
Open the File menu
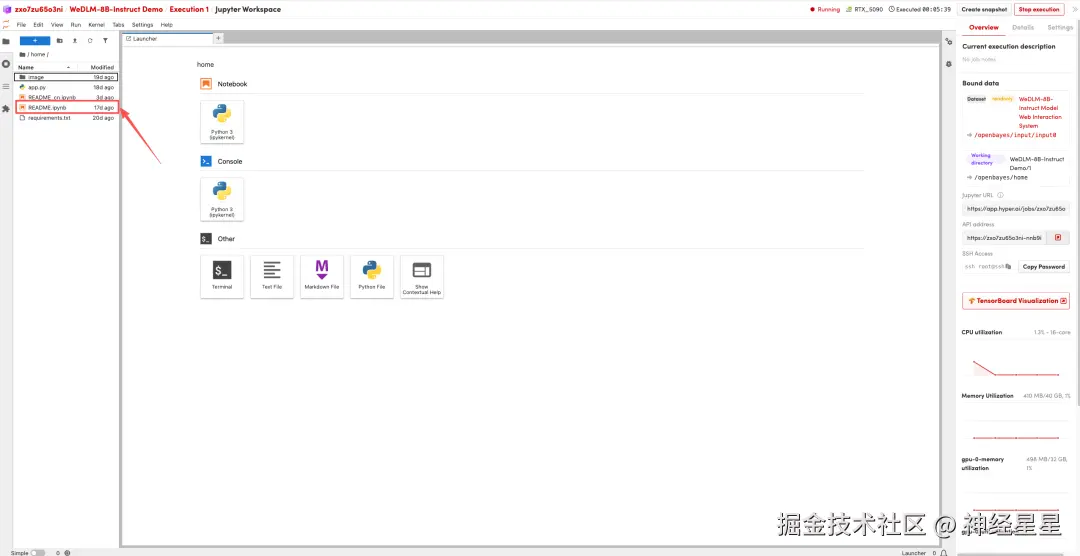(x=21, y=25)
